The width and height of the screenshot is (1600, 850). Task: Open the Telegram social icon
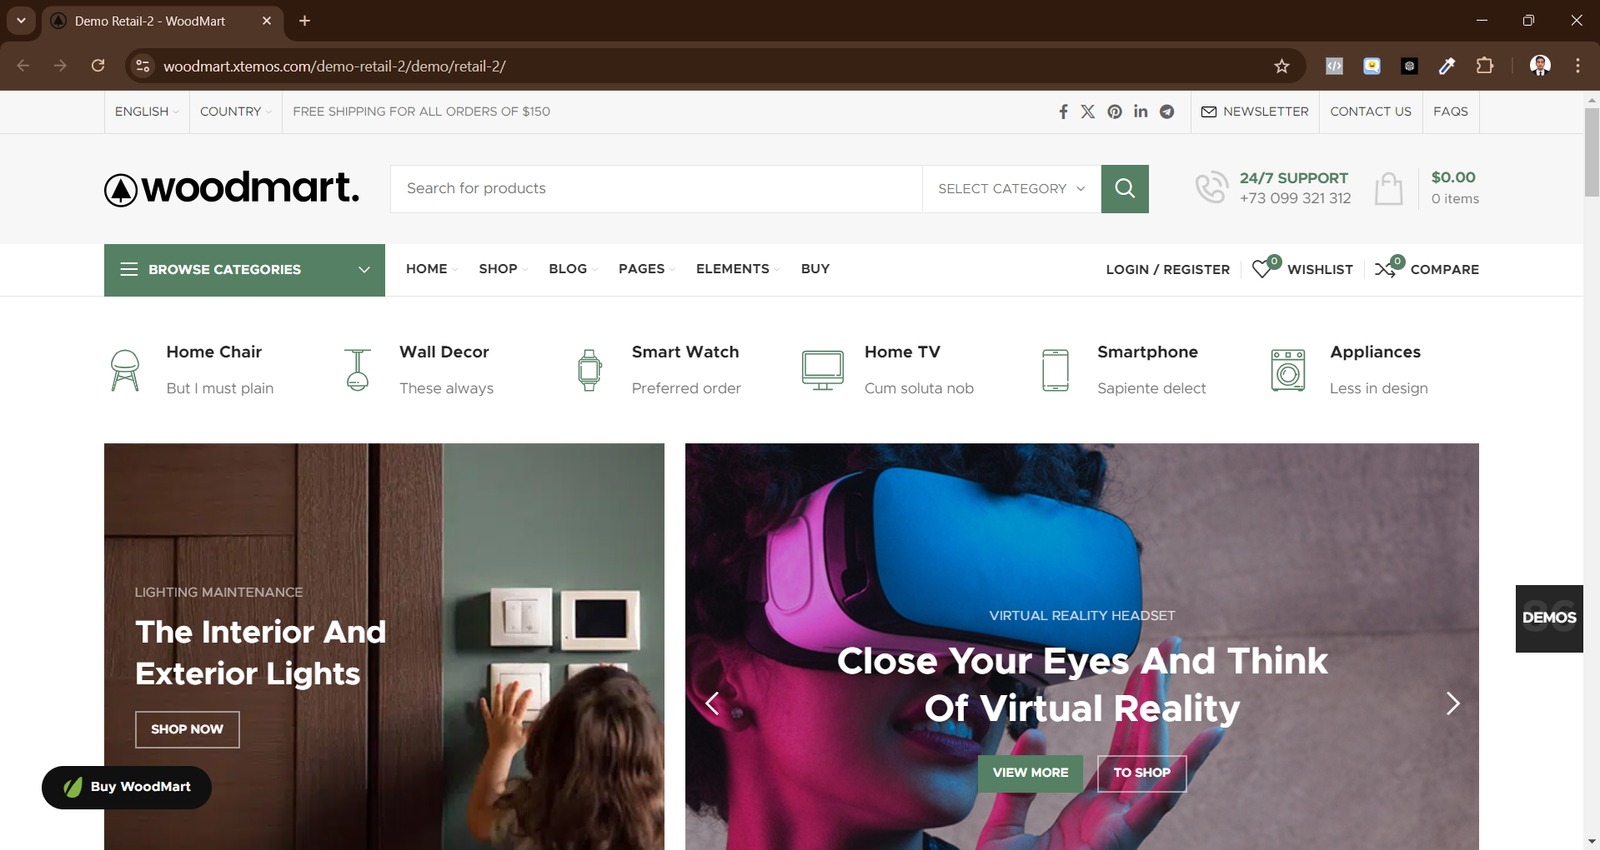1166,112
